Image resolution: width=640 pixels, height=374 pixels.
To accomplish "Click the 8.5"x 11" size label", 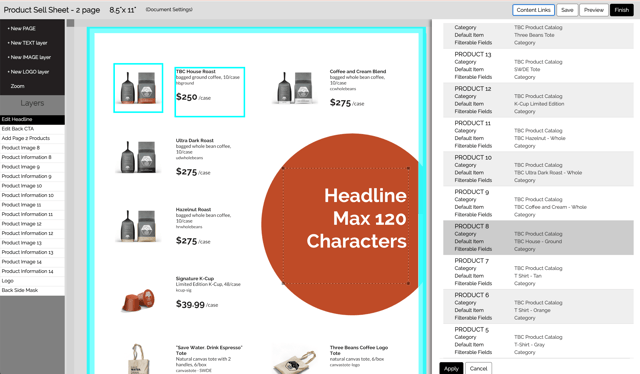I will 122,10.
